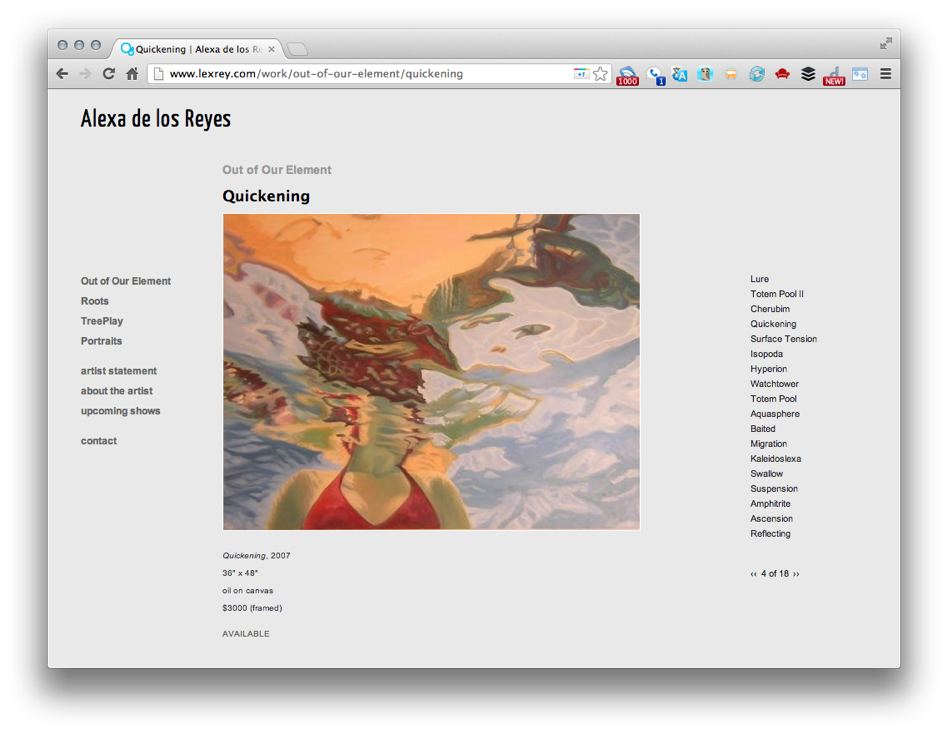Click the "4 of 18" page counter

pyautogui.click(x=774, y=574)
